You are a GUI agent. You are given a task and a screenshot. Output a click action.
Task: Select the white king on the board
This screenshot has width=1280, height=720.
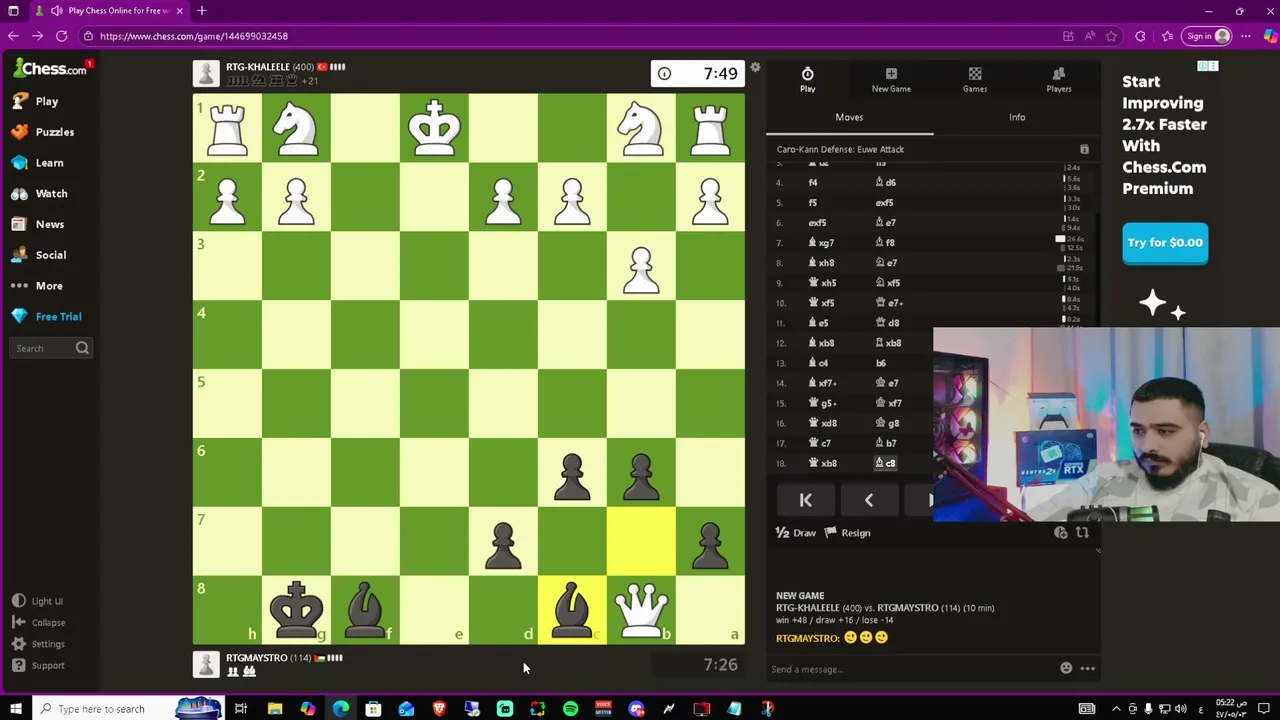pos(434,127)
